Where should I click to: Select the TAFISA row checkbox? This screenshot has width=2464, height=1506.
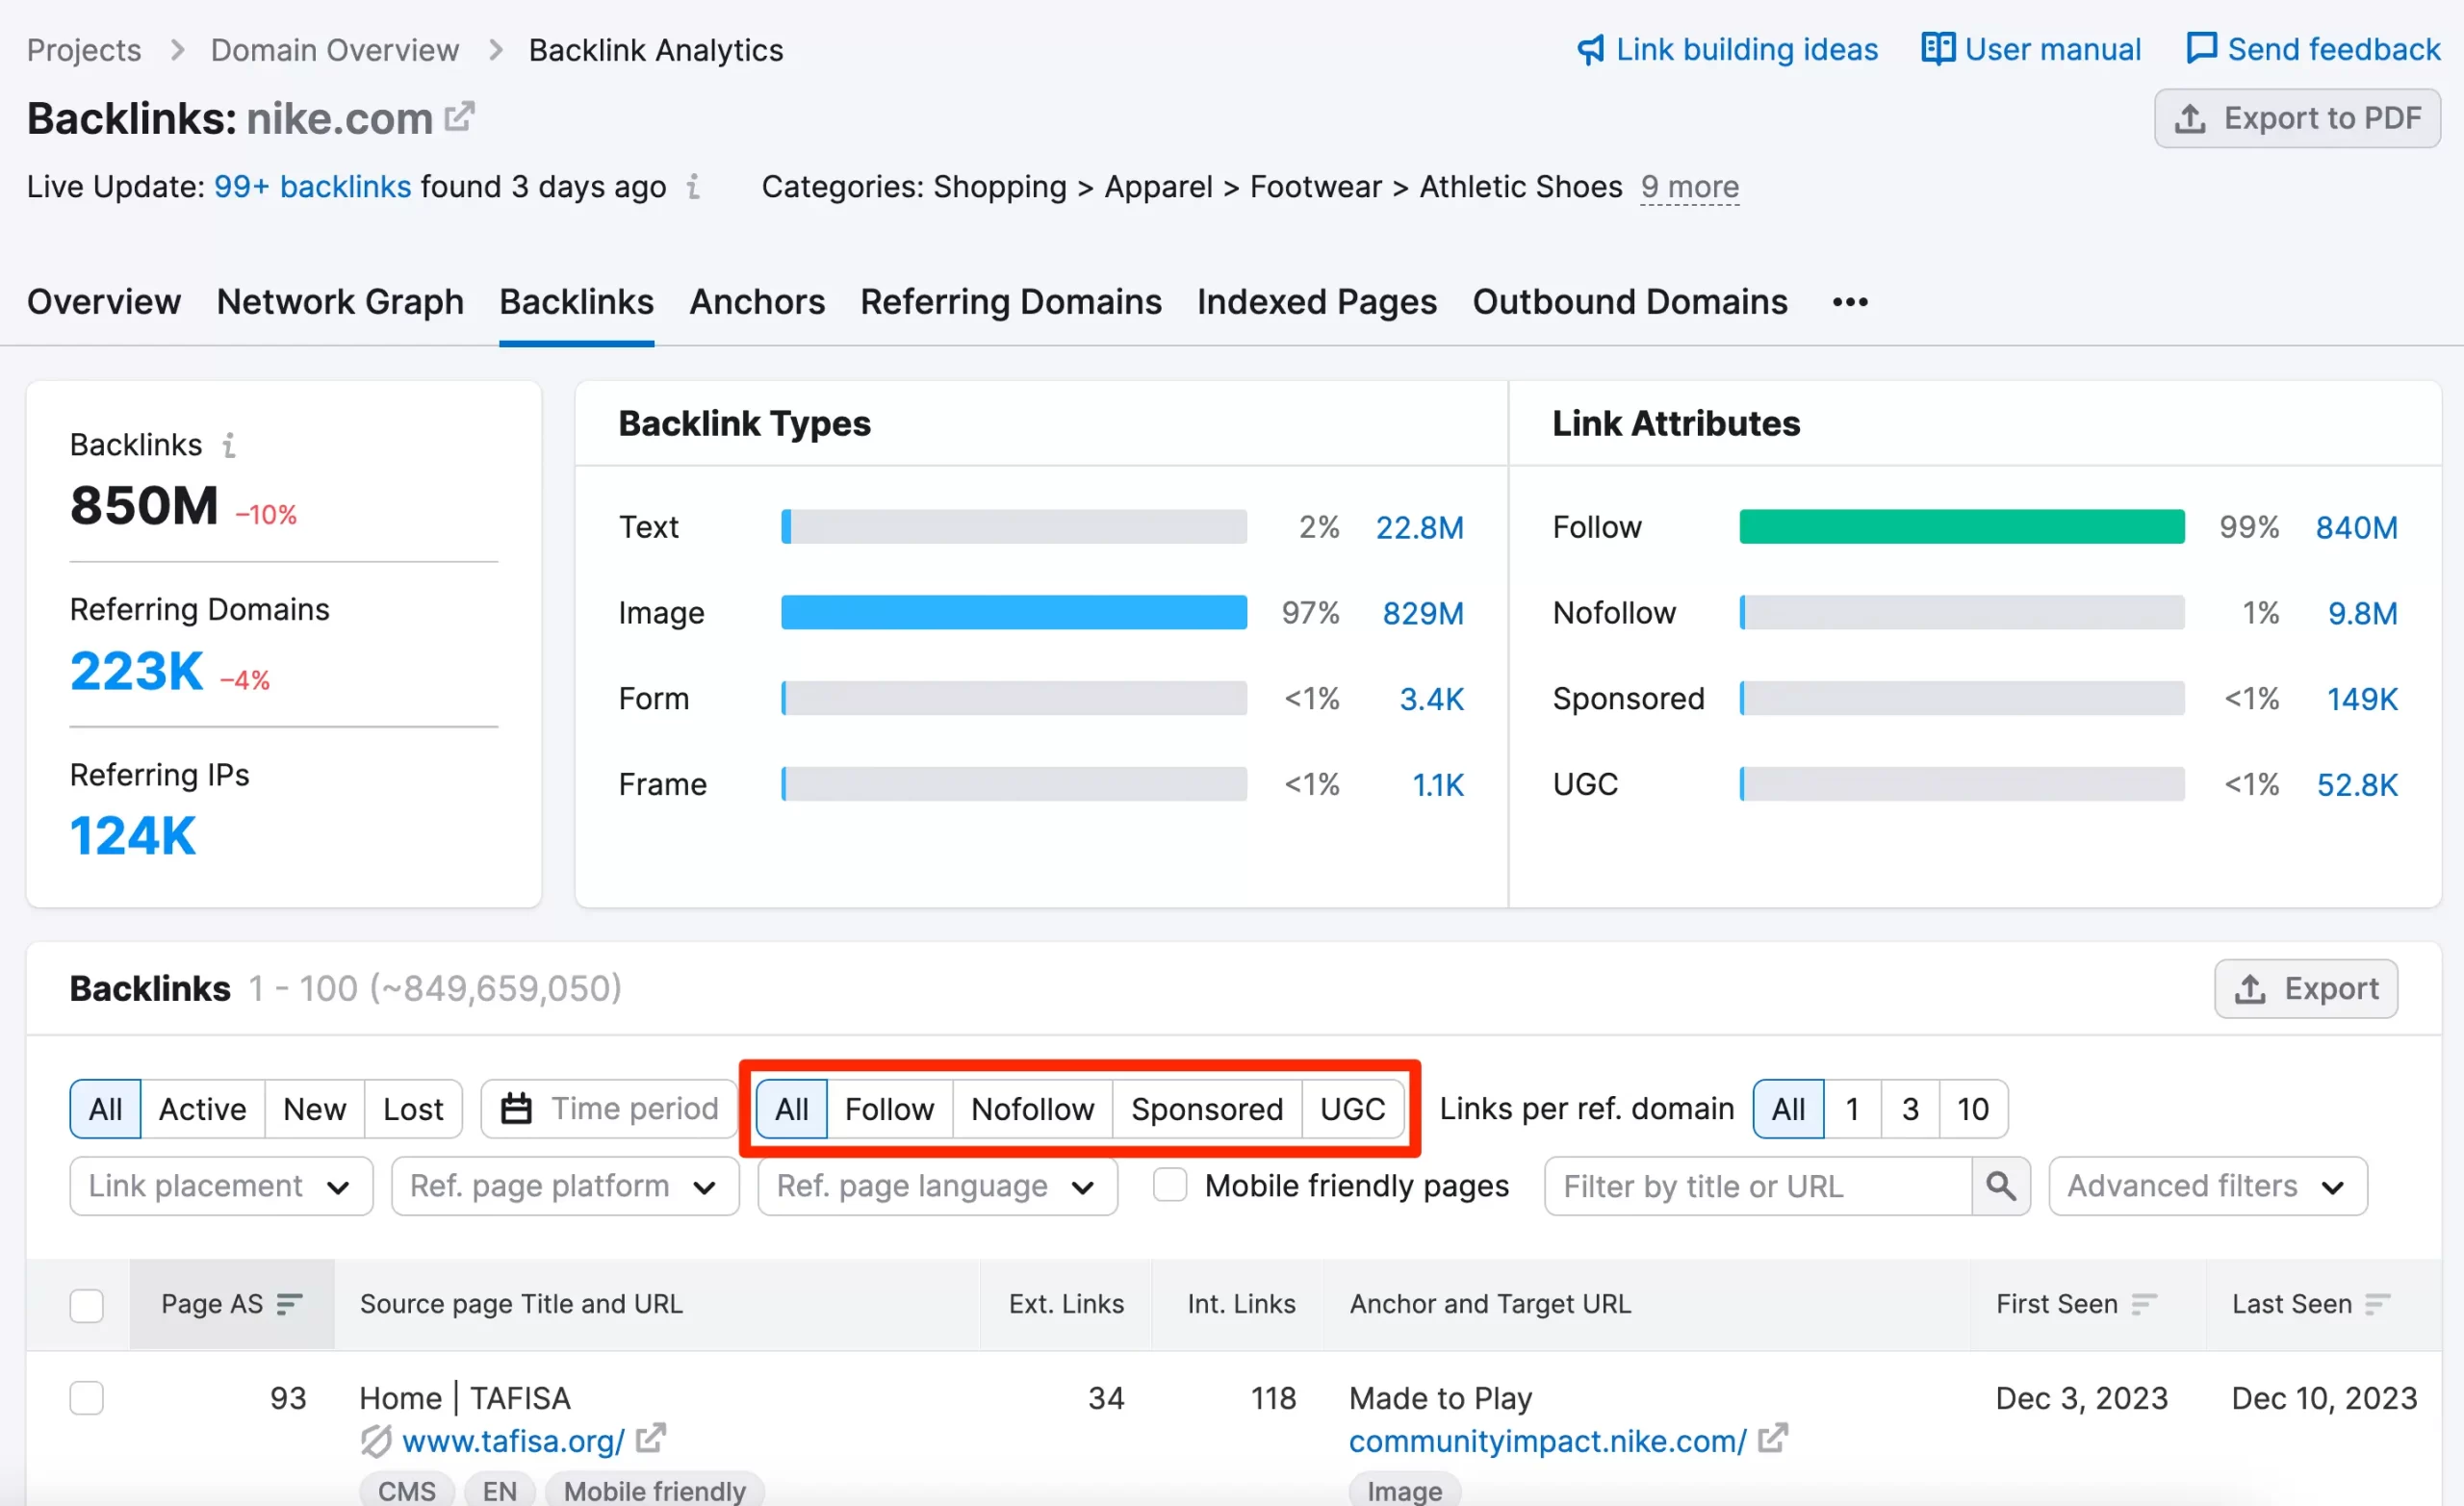click(87, 1397)
